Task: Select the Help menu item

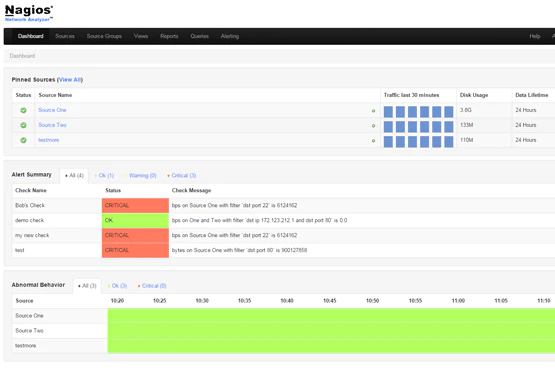Action: coord(534,36)
